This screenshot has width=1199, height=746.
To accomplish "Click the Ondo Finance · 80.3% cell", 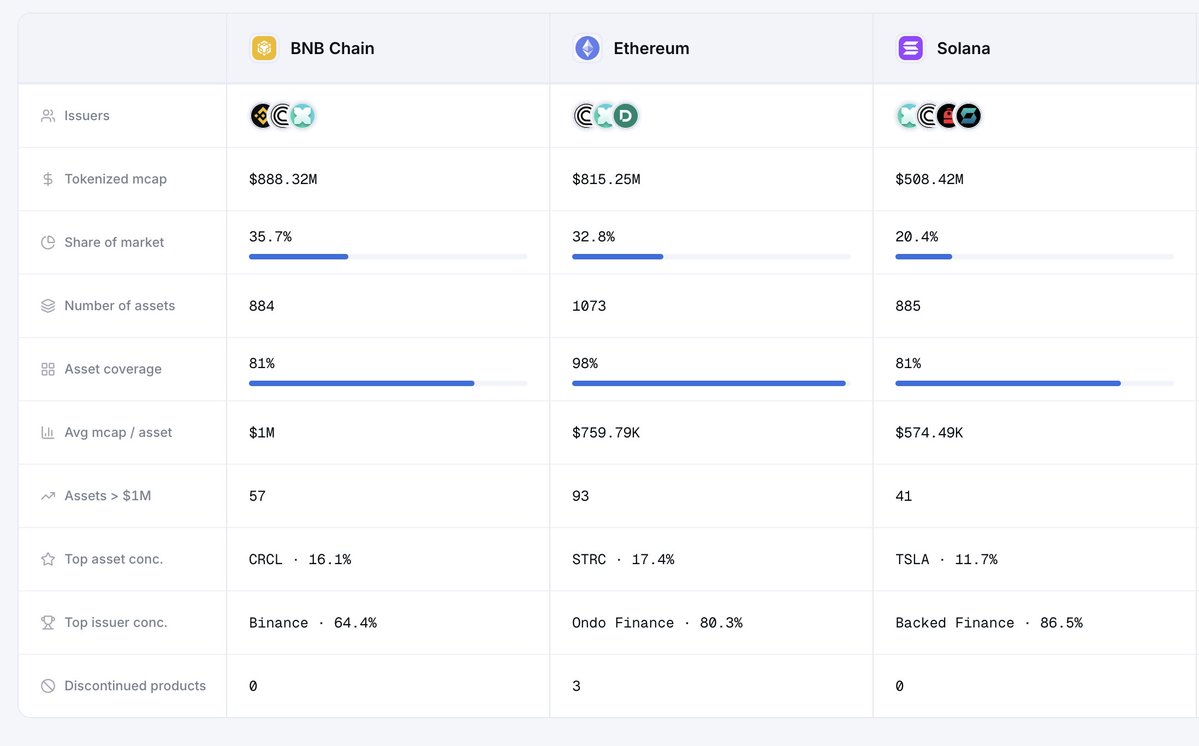I will (658, 623).
